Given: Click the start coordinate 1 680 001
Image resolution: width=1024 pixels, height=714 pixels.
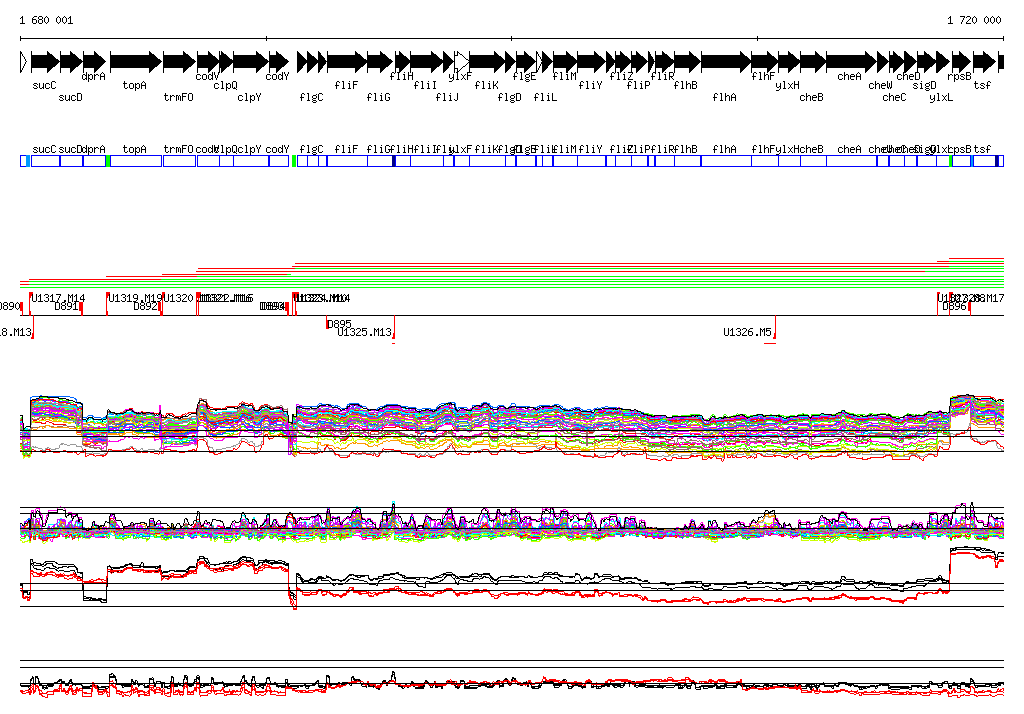Looking at the screenshot, I should (46, 20).
